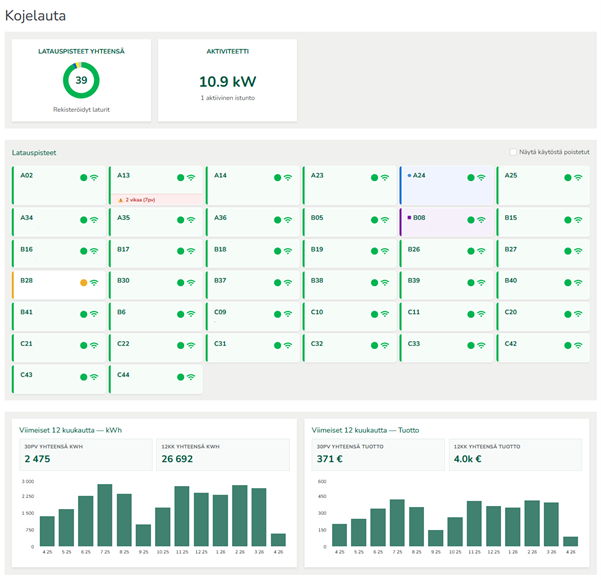
Task: Click the orange status dot on B28
Action: (x=84, y=282)
